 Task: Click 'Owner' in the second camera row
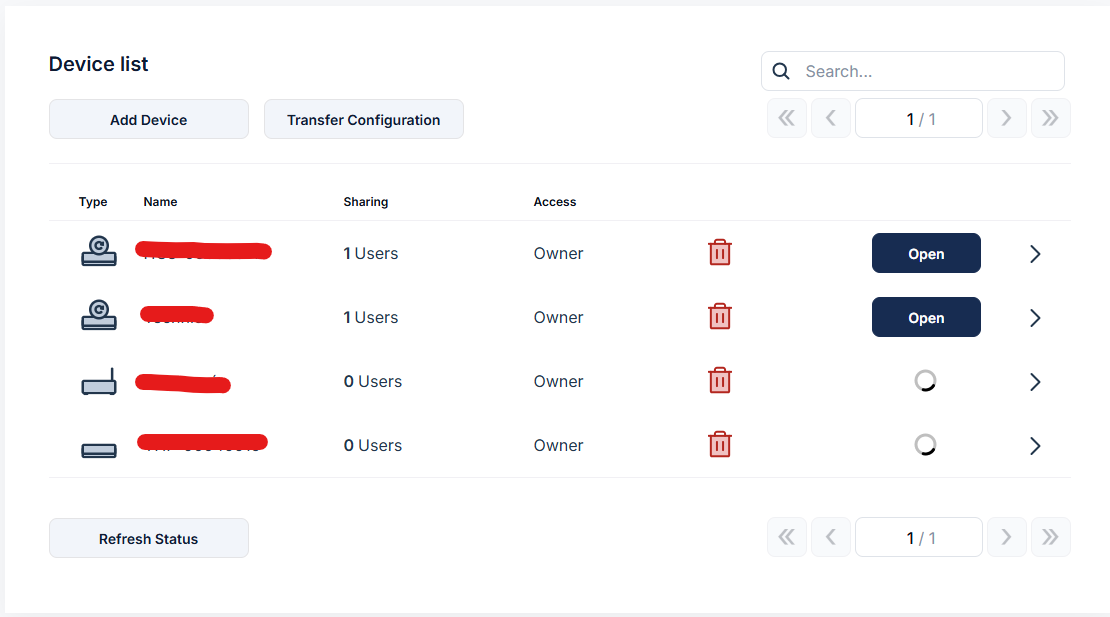point(559,317)
